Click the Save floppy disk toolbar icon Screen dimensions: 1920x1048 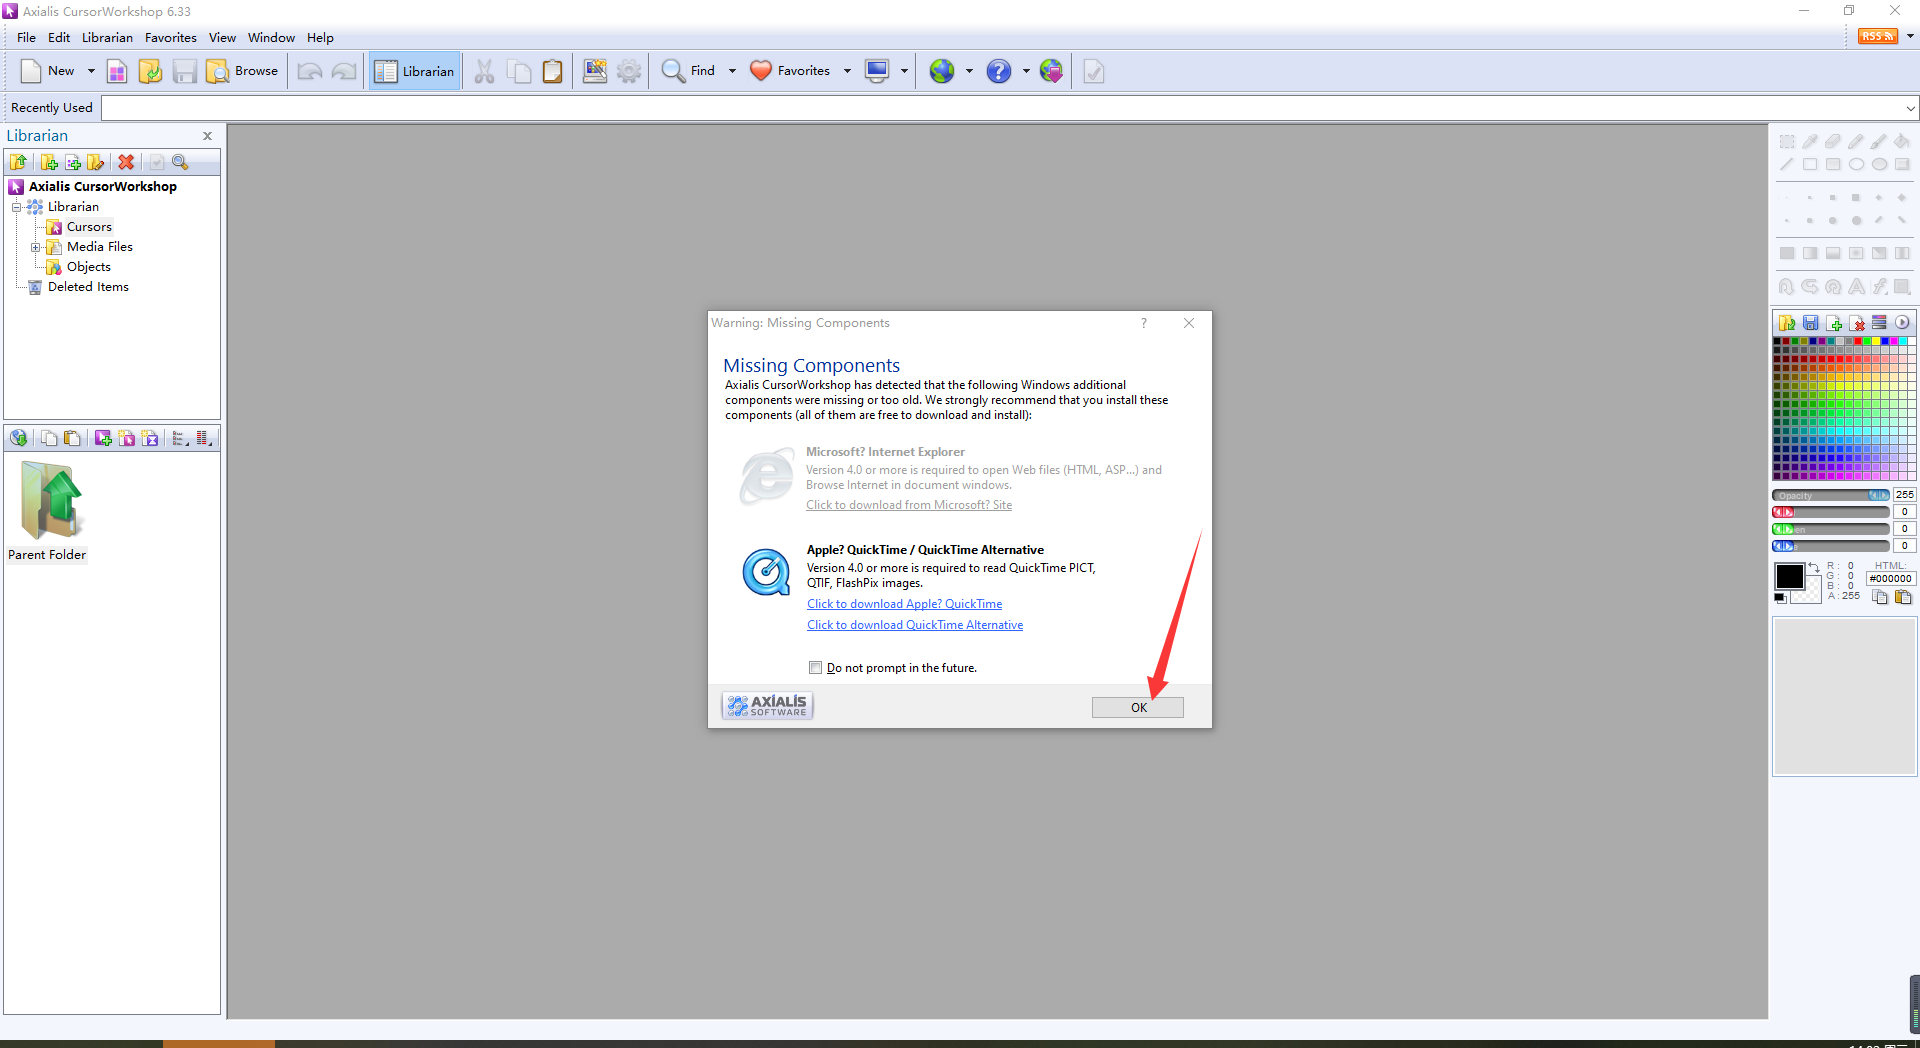coord(184,71)
